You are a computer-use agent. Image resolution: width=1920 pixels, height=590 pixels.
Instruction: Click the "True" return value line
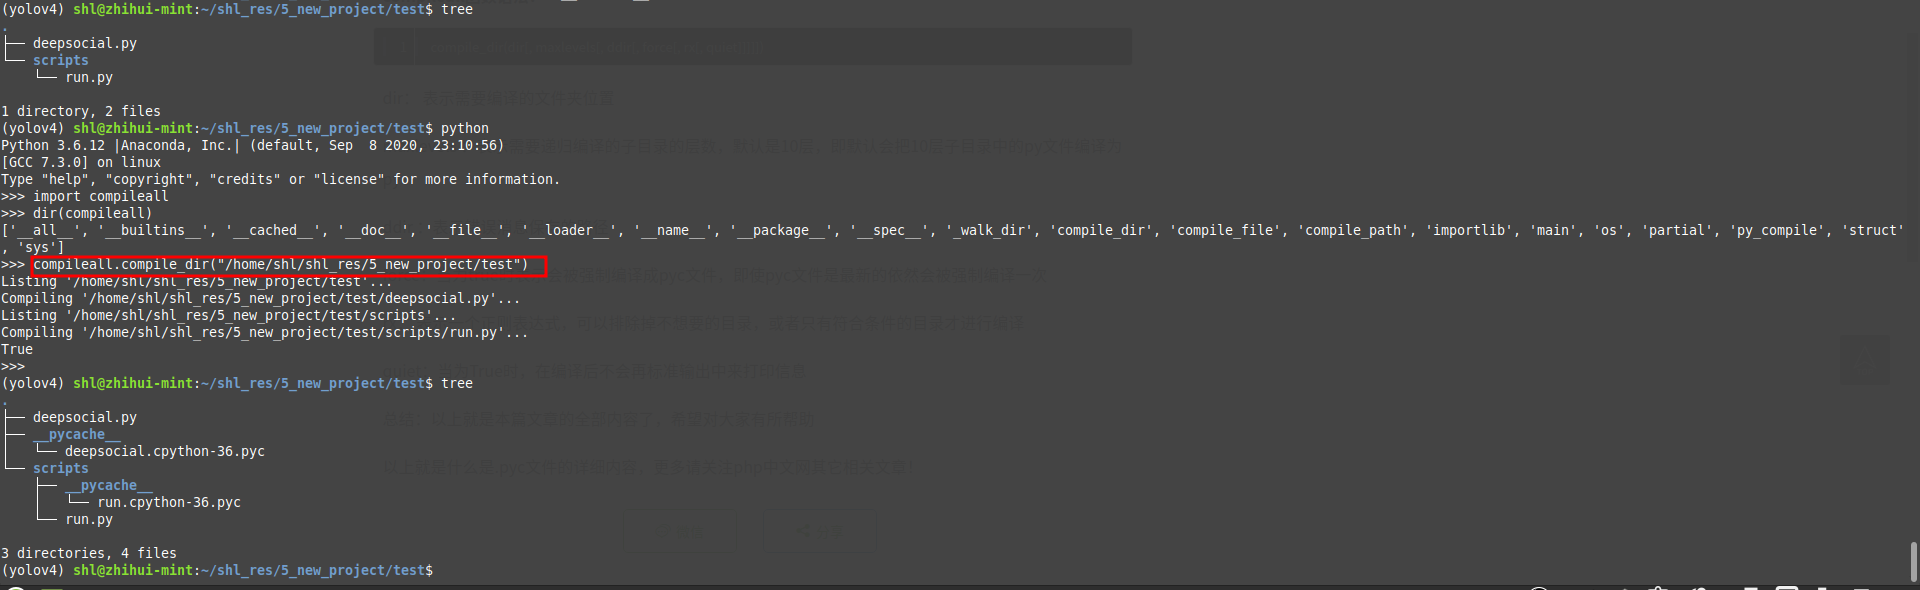[x=17, y=350]
